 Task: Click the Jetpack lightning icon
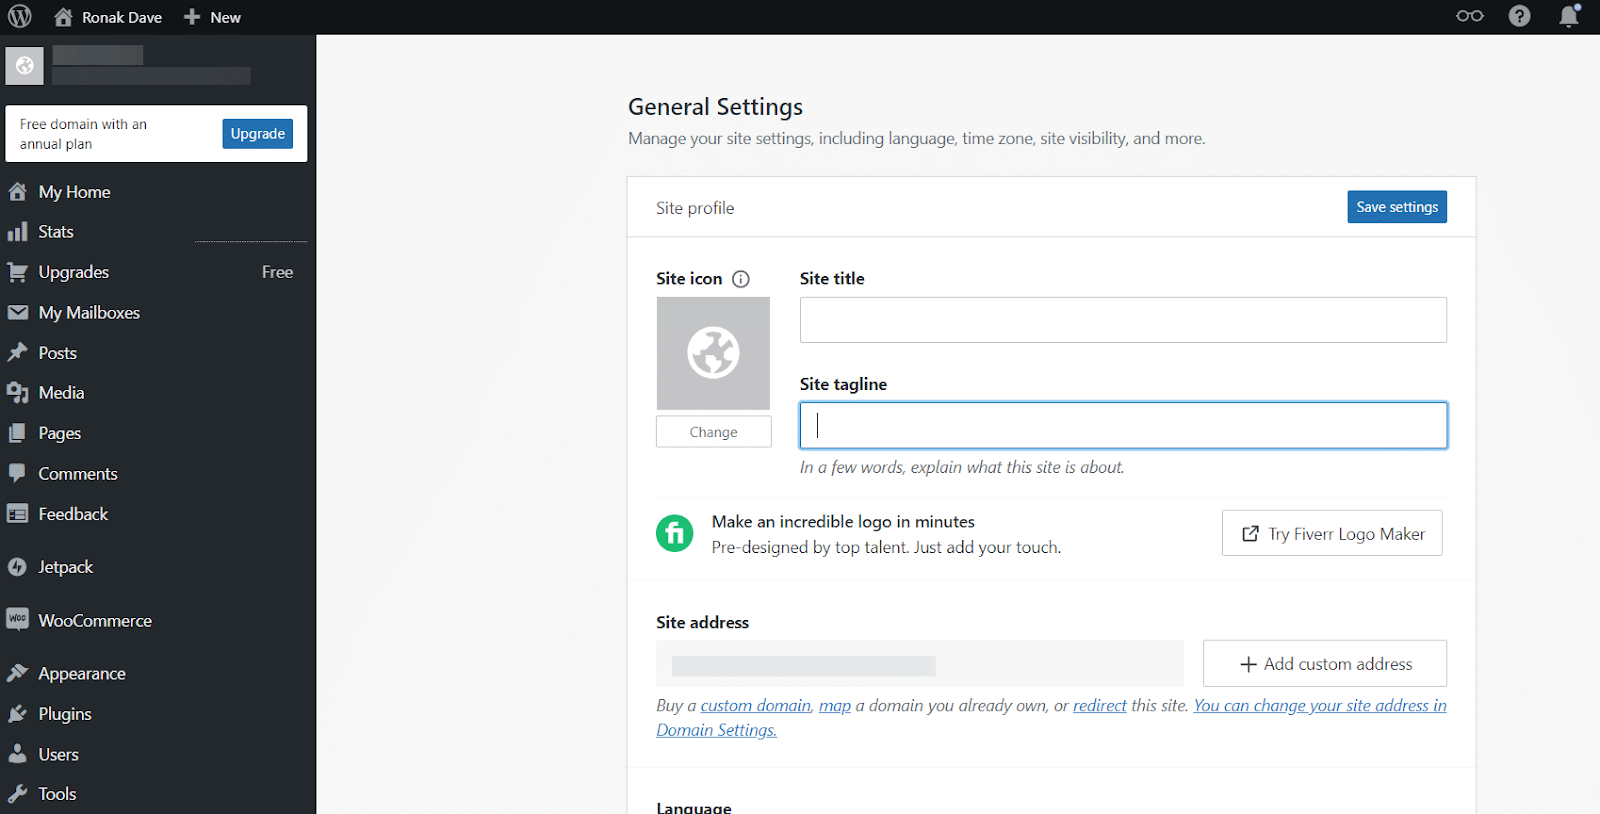(17, 567)
